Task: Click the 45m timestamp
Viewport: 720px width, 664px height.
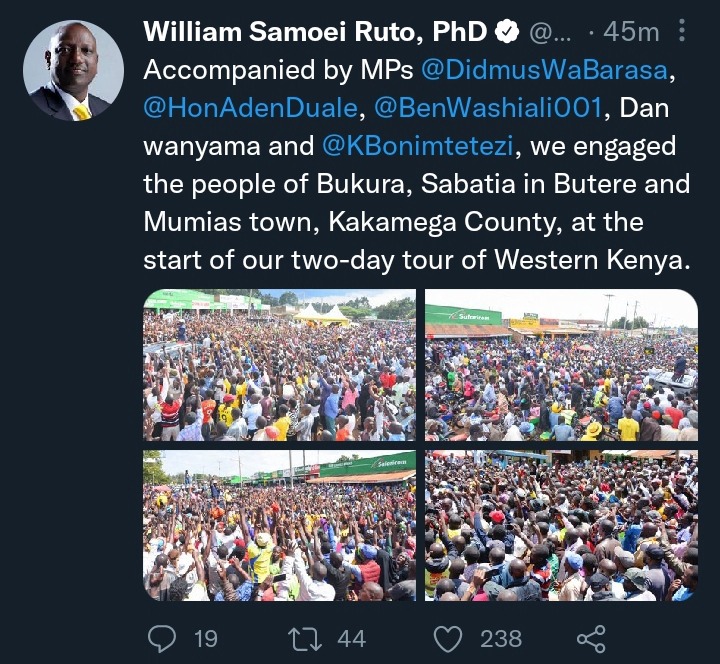Action: coord(631,32)
